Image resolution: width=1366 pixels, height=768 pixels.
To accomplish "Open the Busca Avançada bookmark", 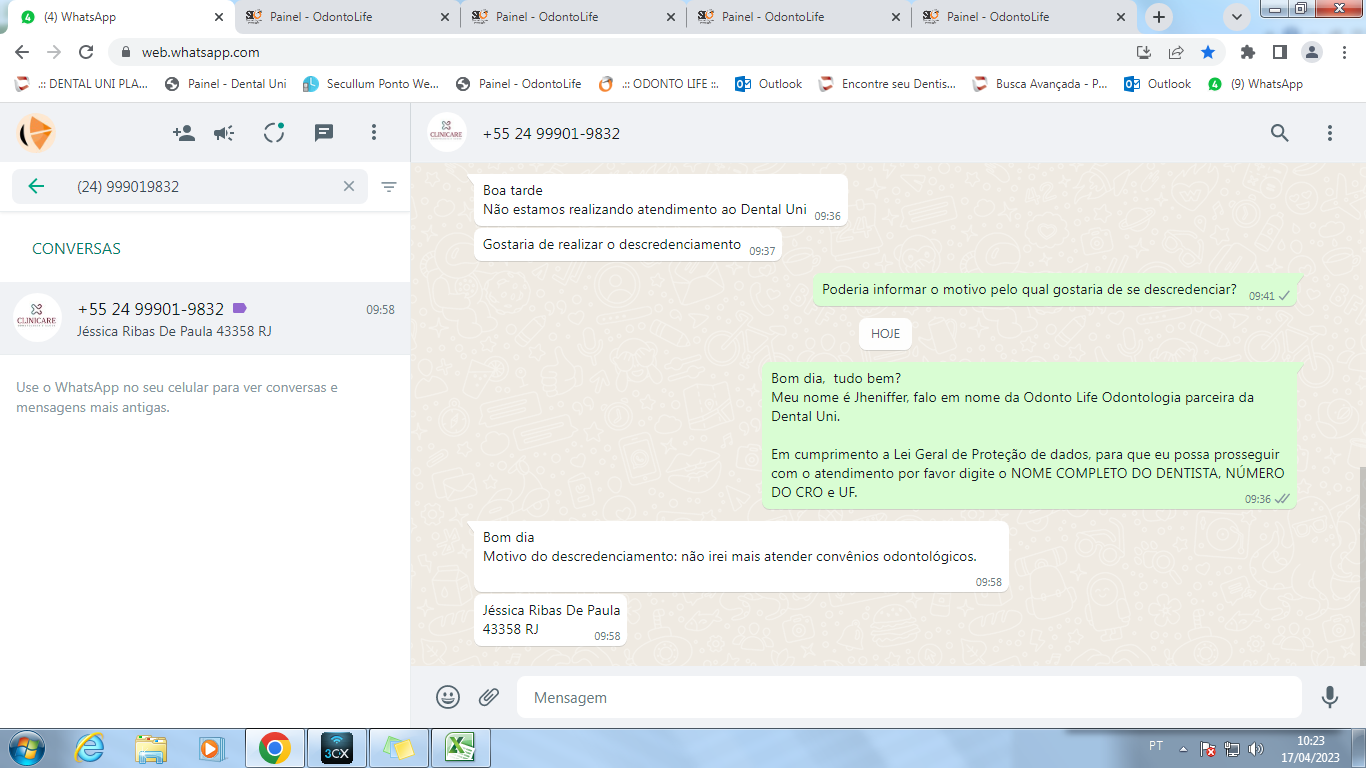I will point(1040,84).
